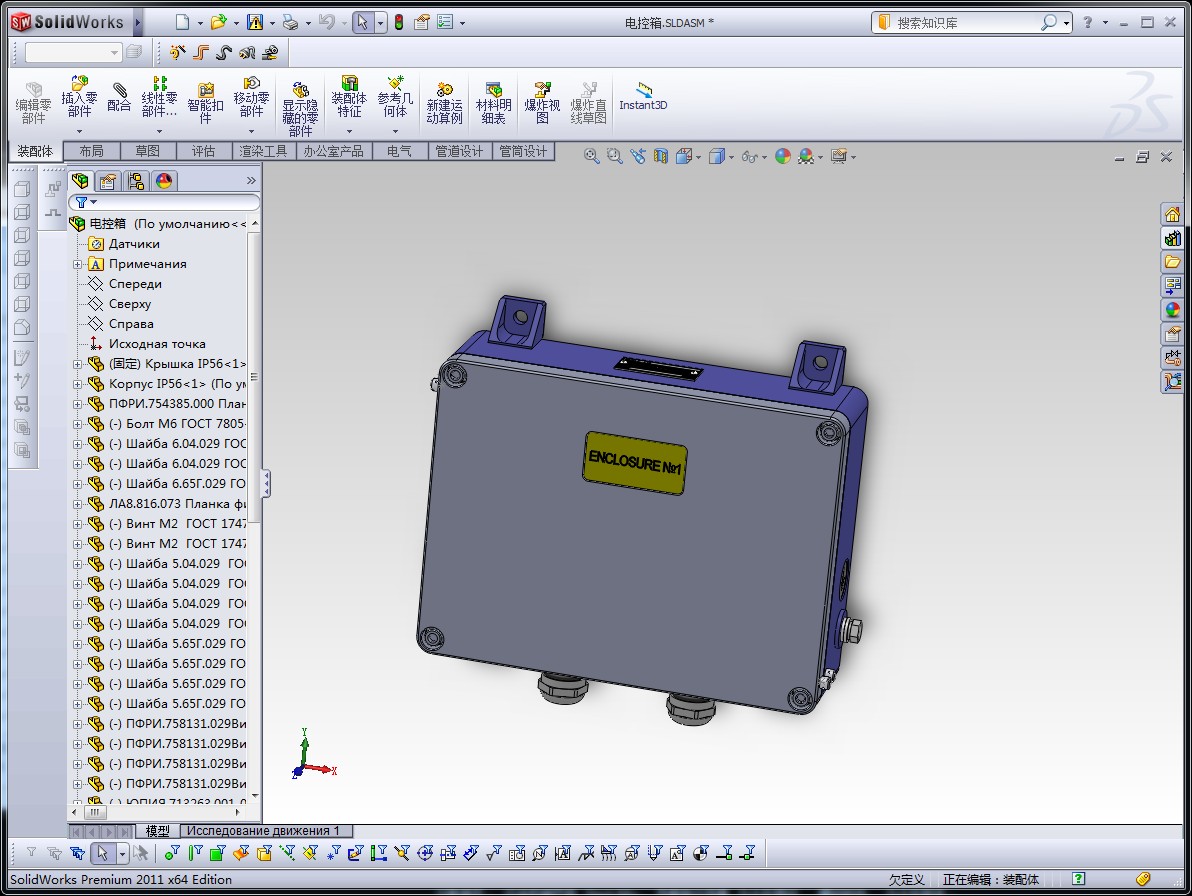Switch to the 草图 (Sketch) tab
The width and height of the screenshot is (1192, 896).
[147, 151]
